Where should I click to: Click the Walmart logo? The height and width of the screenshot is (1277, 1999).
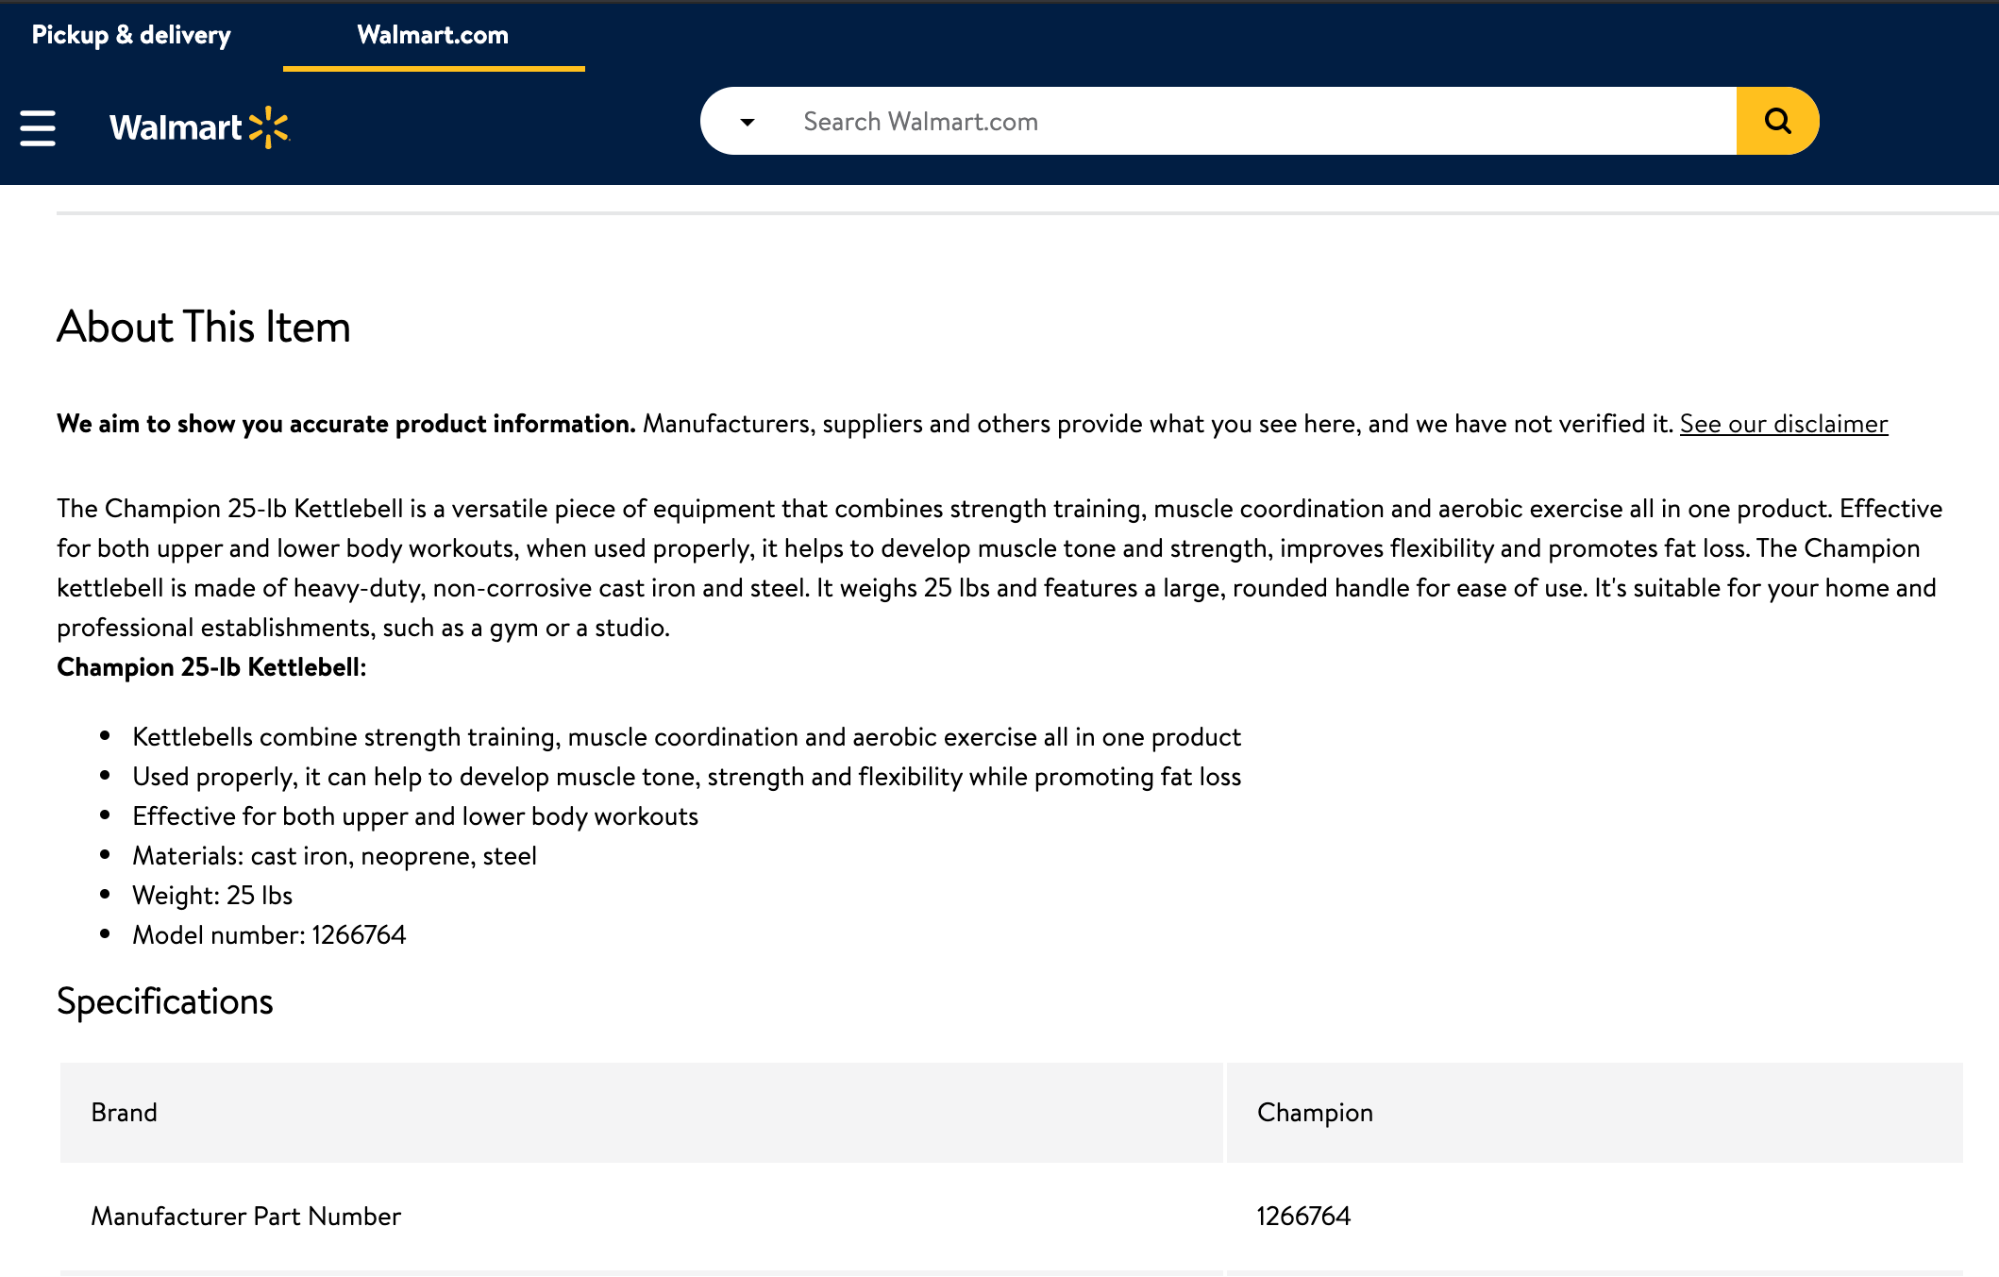point(199,128)
